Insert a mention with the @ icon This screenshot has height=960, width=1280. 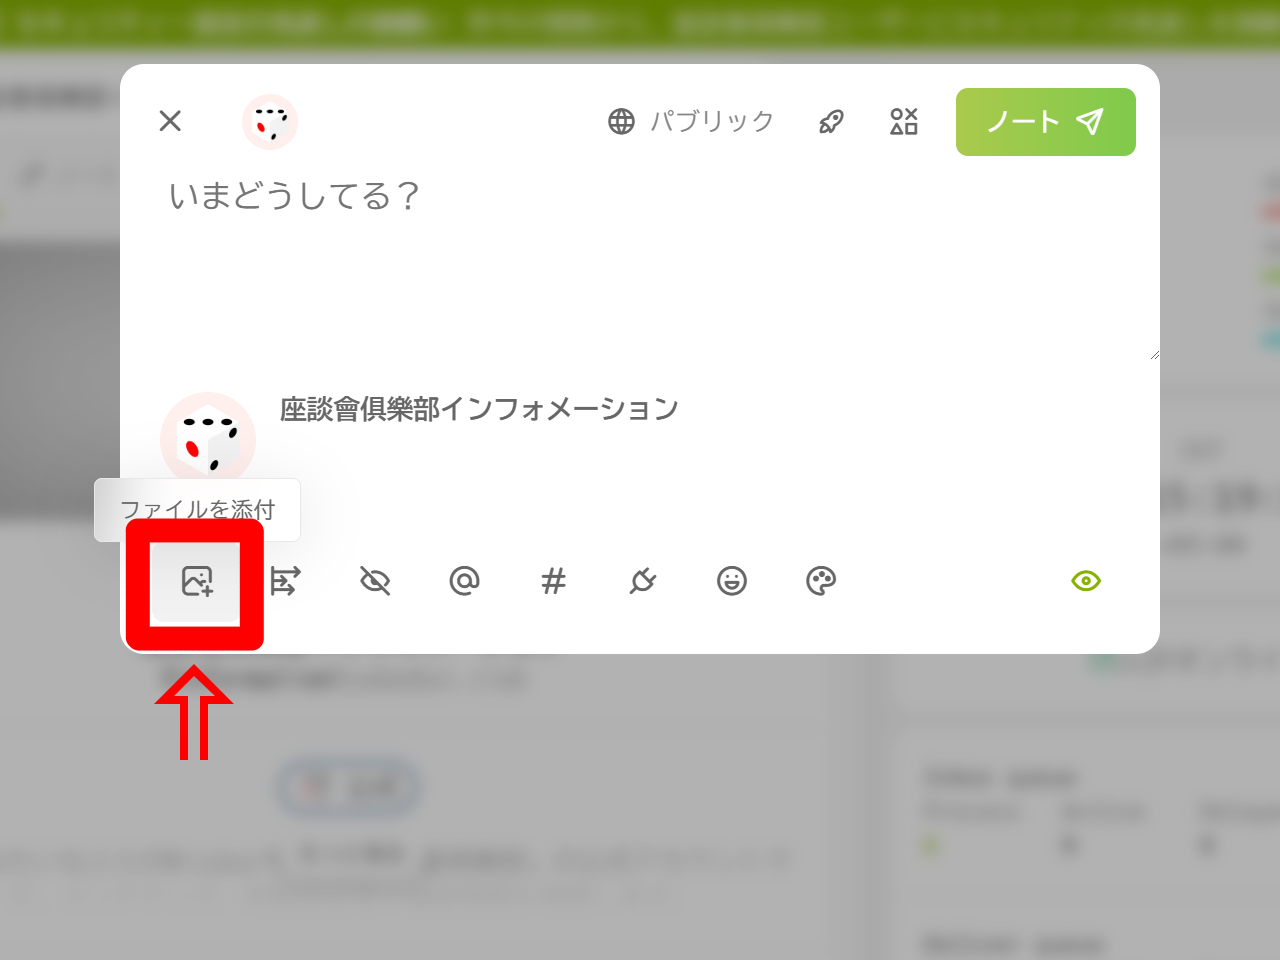tap(464, 581)
